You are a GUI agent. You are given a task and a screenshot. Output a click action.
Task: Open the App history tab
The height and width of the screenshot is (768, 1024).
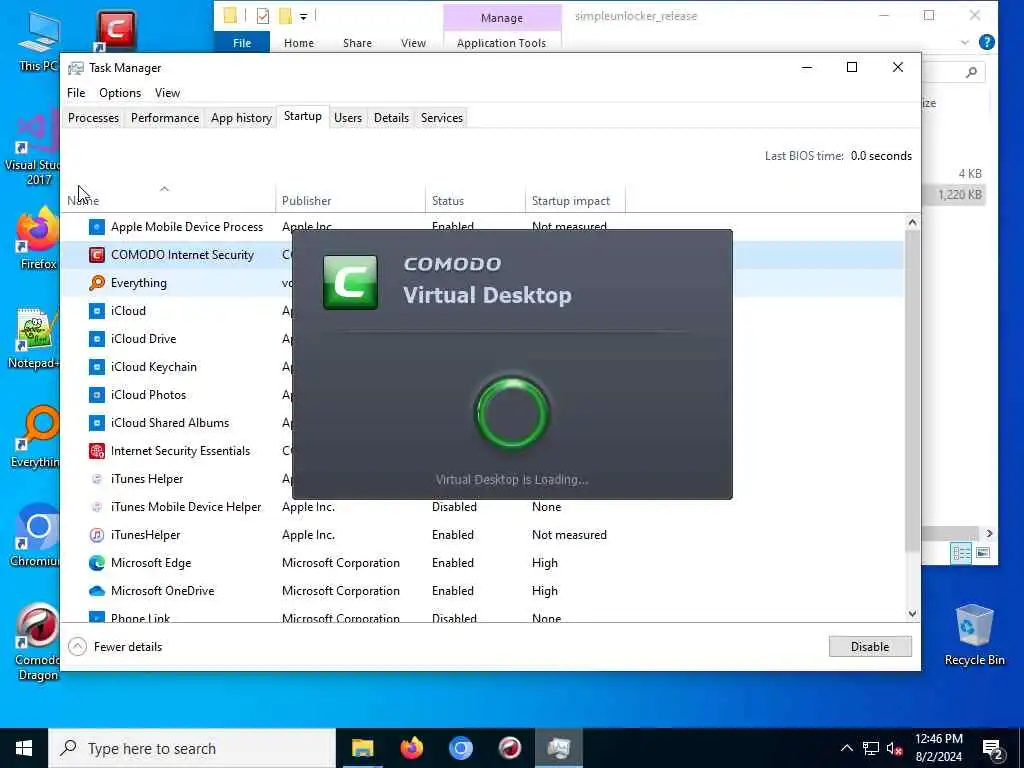tap(241, 118)
